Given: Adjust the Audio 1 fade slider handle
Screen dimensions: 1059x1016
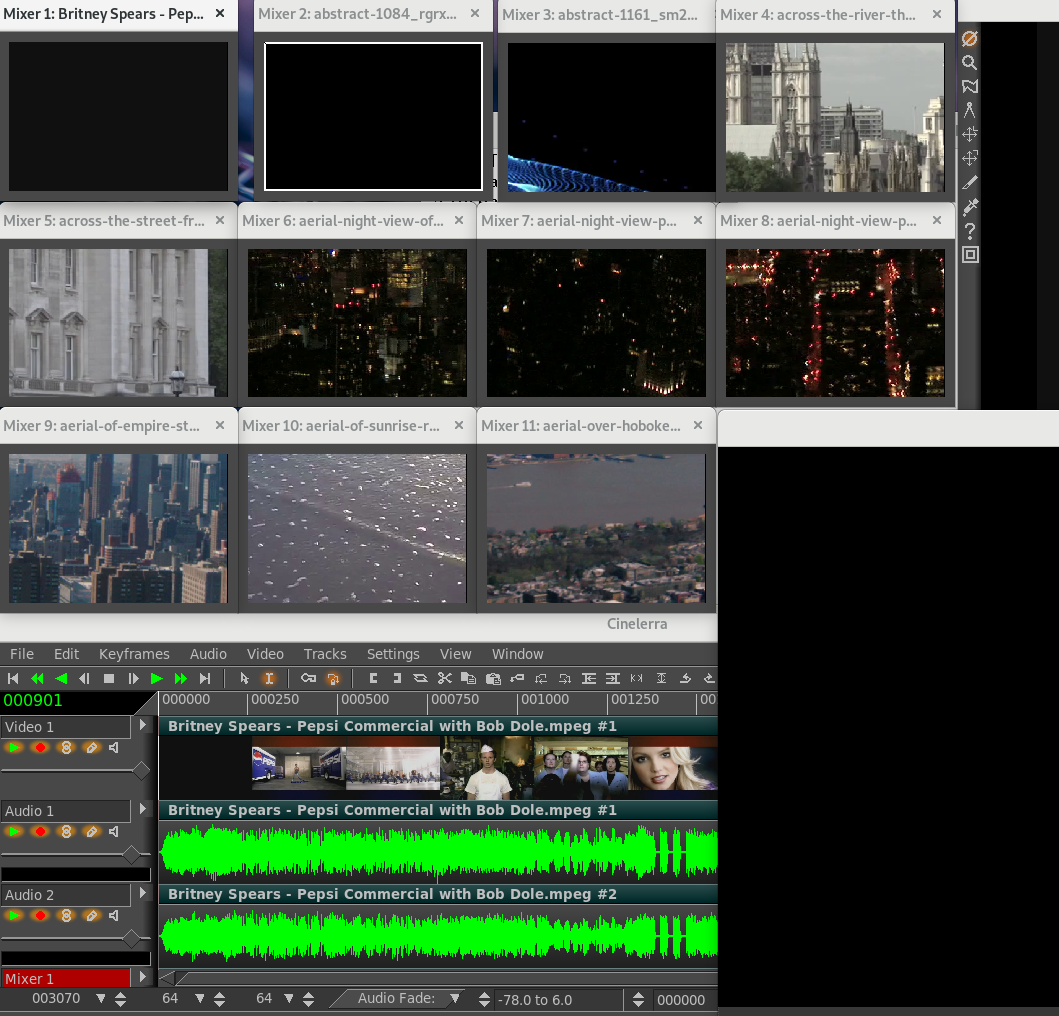Looking at the screenshot, I should click(x=131, y=854).
